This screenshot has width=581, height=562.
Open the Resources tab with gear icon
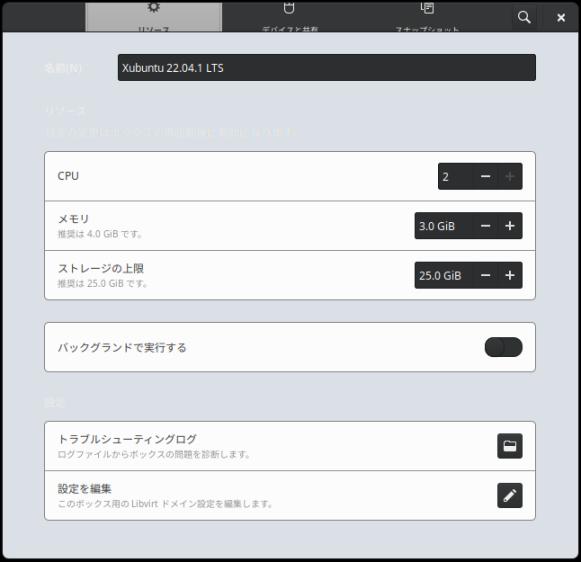pos(153,17)
